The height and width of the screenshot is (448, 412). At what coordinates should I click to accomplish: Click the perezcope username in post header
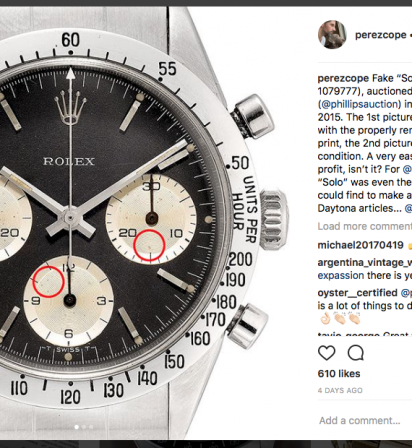(x=380, y=35)
